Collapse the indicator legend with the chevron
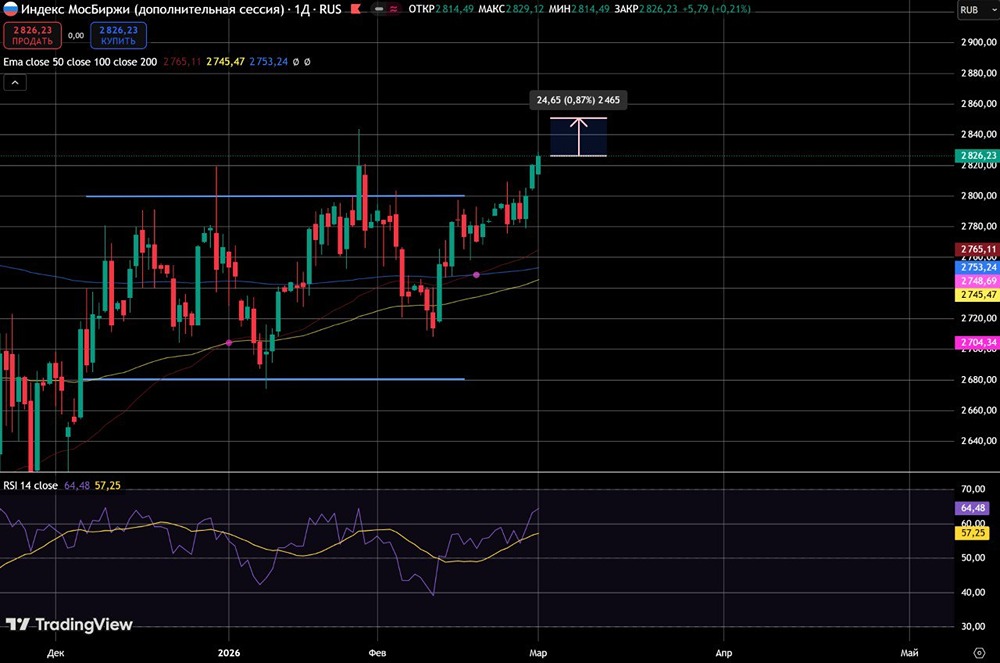 click(x=15, y=83)
